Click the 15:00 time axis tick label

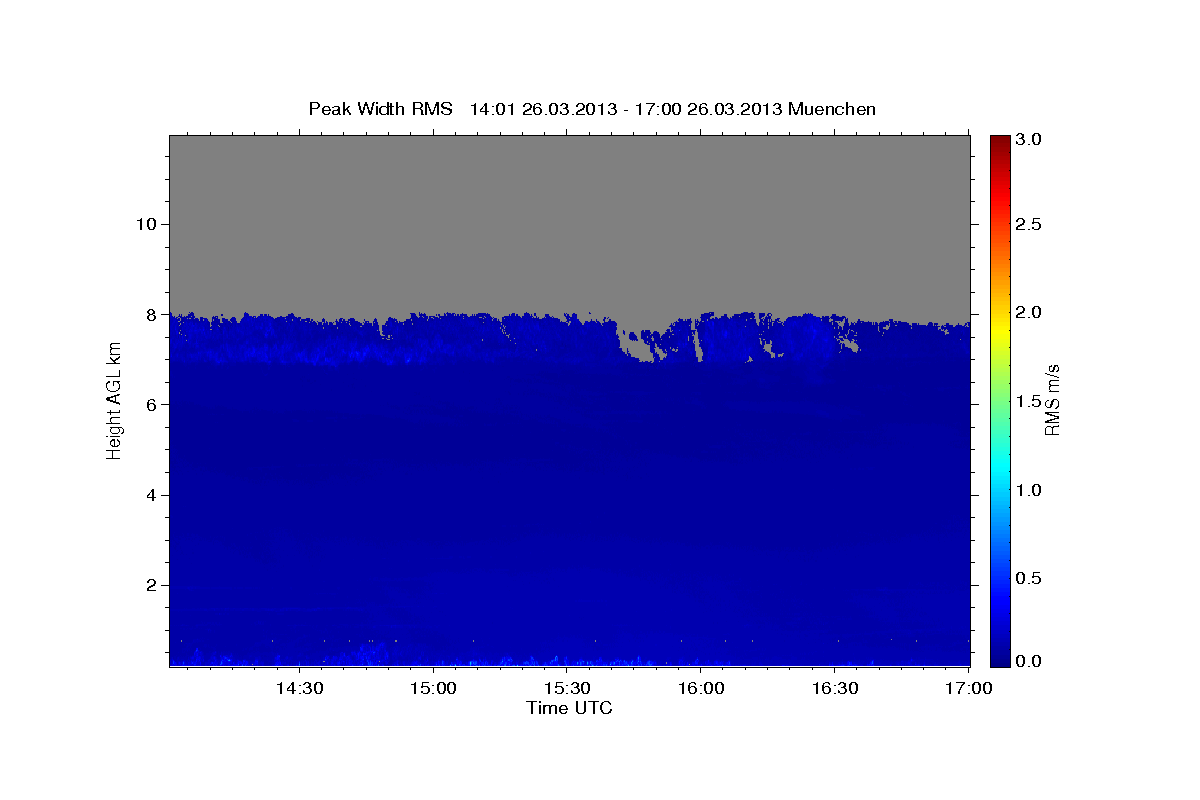[x=432, y=689]
